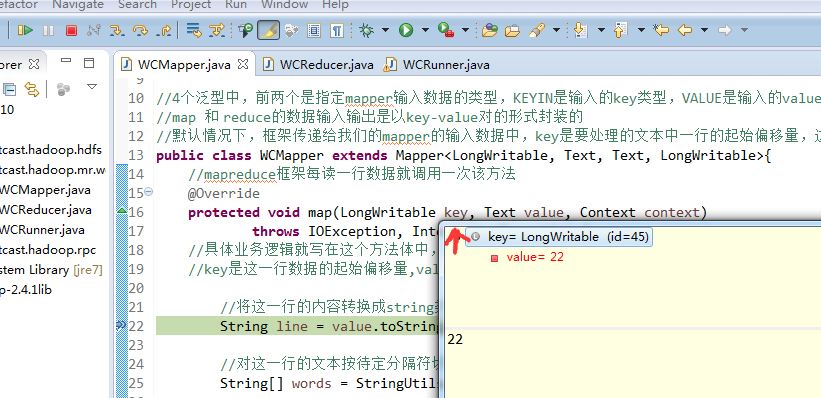
Task: Toggle Use Step Filters
Action: (x=217, y=30)
